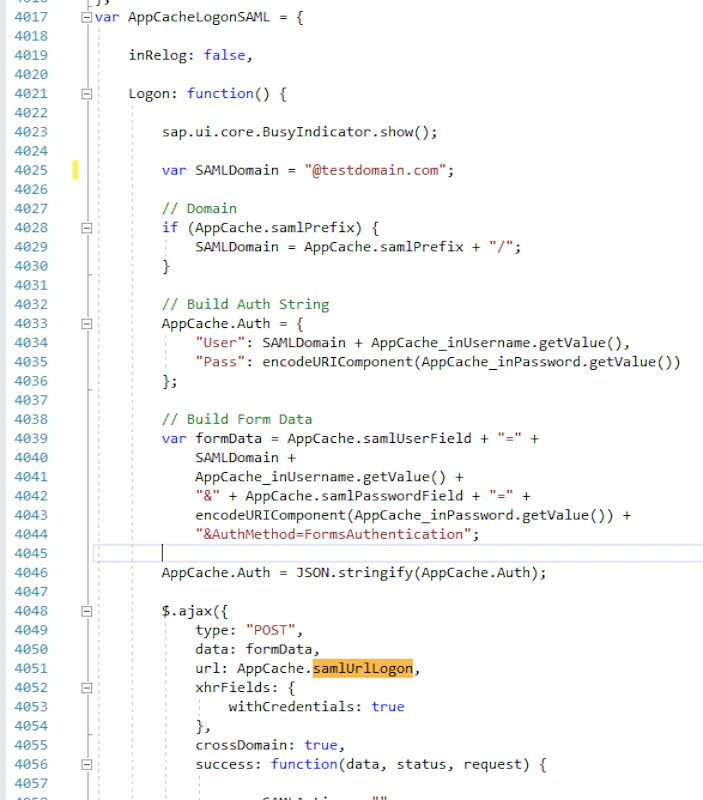This screenshot has width=703, height=800.
Task: Click the // Domain comment
Action: click(199, 209)
